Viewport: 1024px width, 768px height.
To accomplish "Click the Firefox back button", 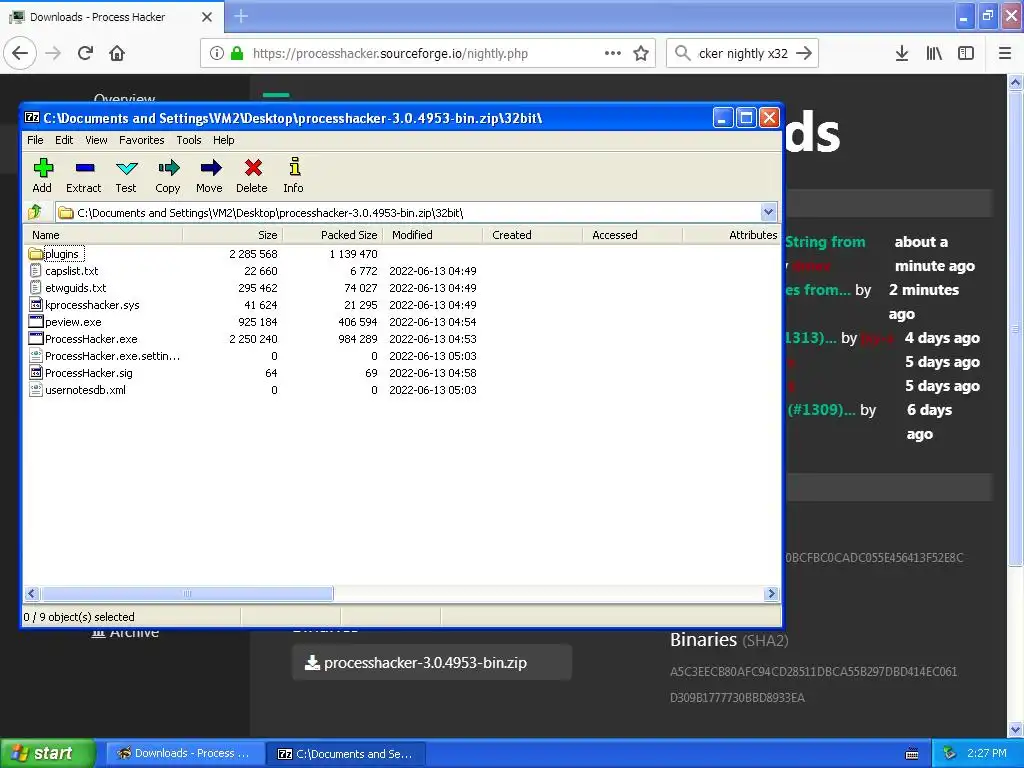I will pos(20,53).
